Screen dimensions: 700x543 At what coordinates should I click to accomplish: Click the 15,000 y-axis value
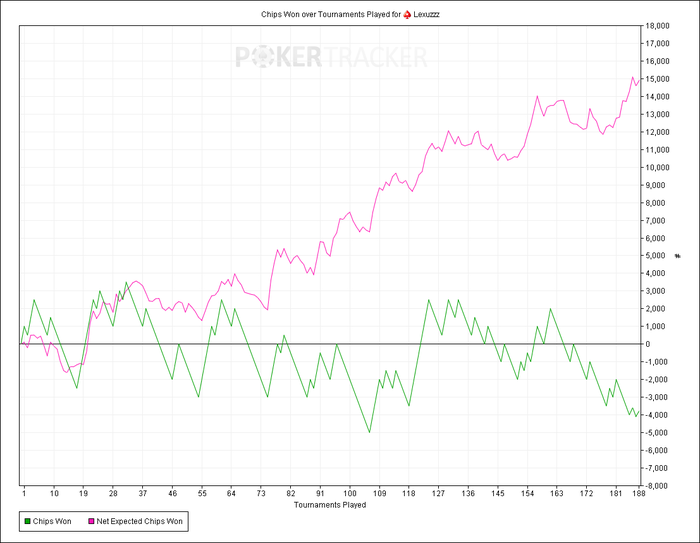658,79
